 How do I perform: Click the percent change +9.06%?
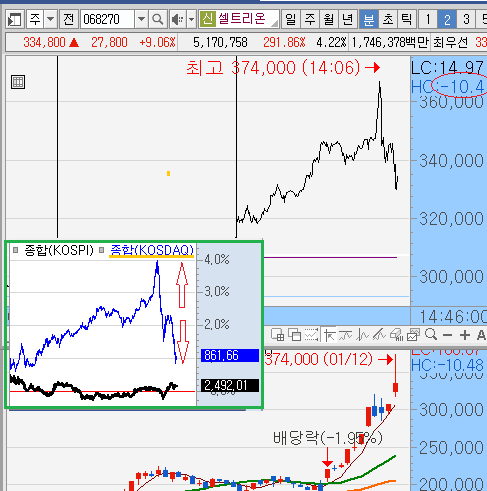[x=157, y=42]
